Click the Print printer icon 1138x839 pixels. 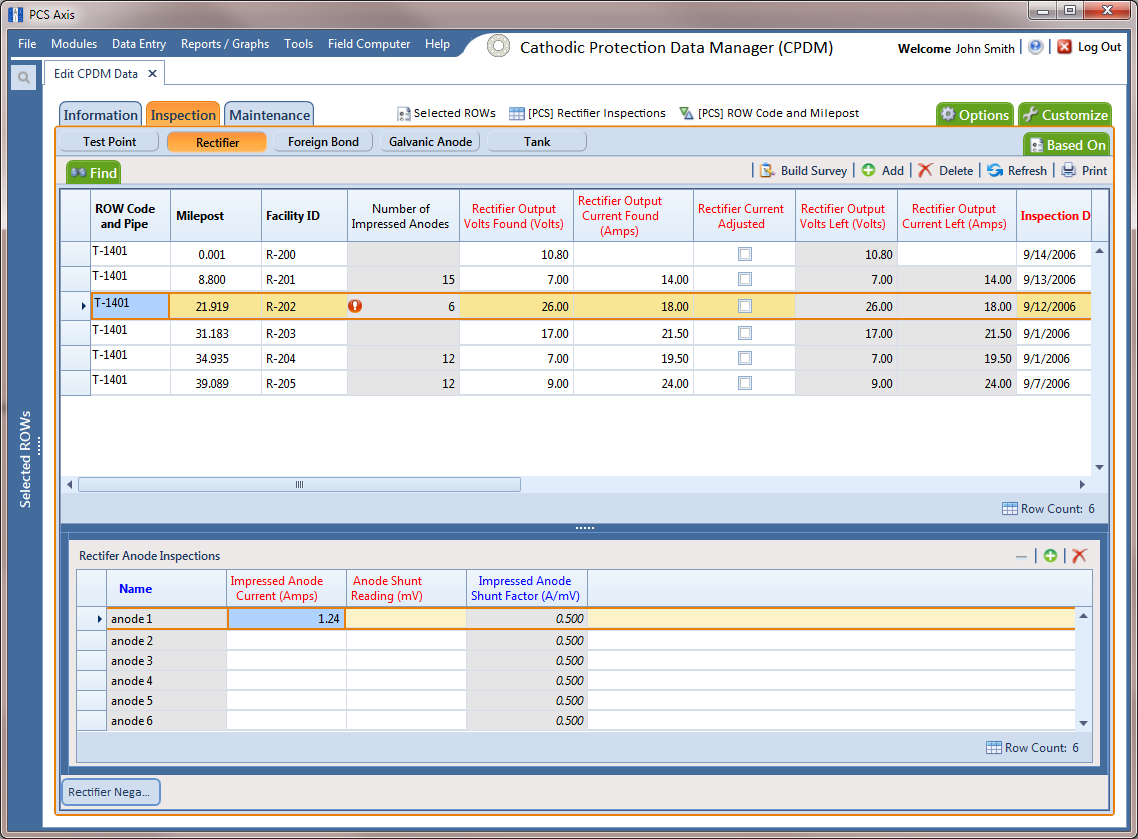1068,170
